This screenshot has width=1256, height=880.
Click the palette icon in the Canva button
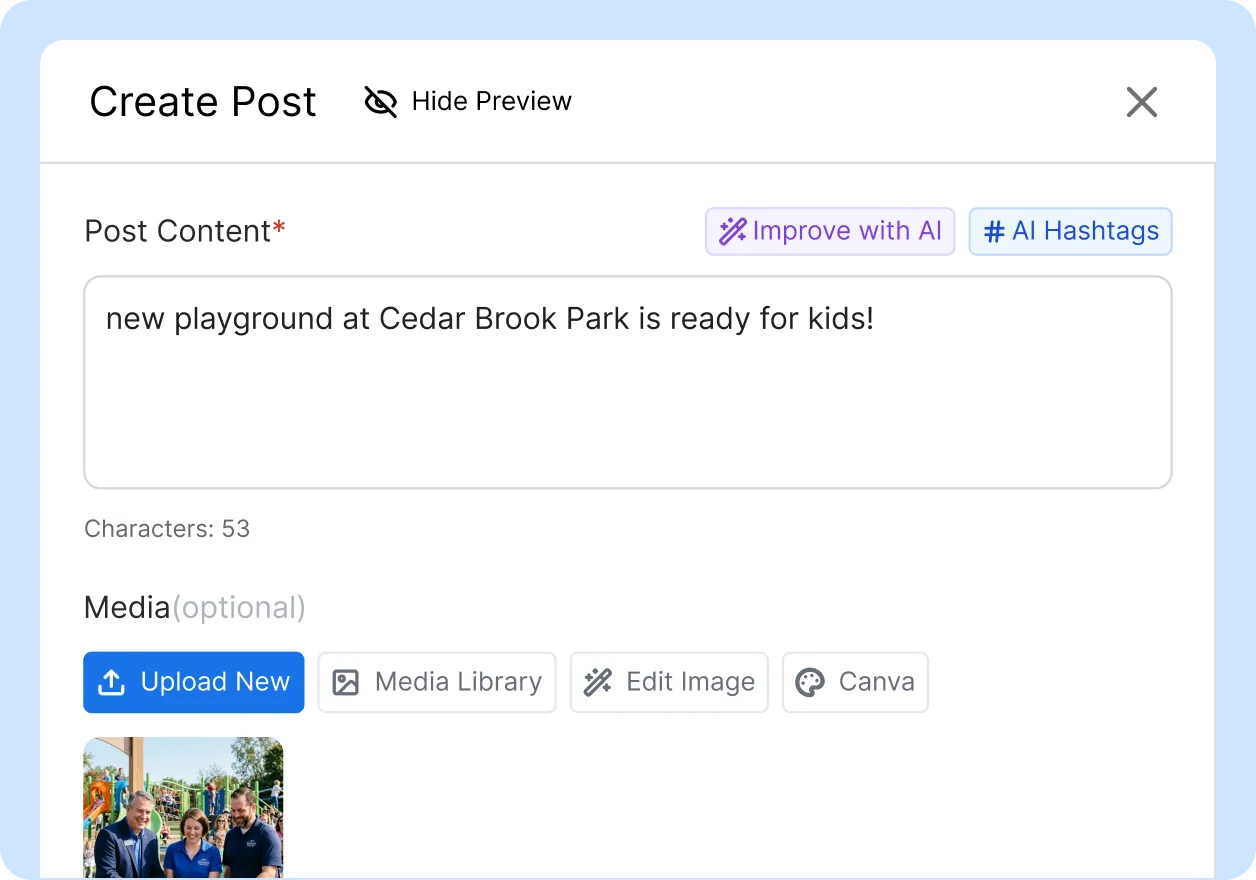[809, 683]
